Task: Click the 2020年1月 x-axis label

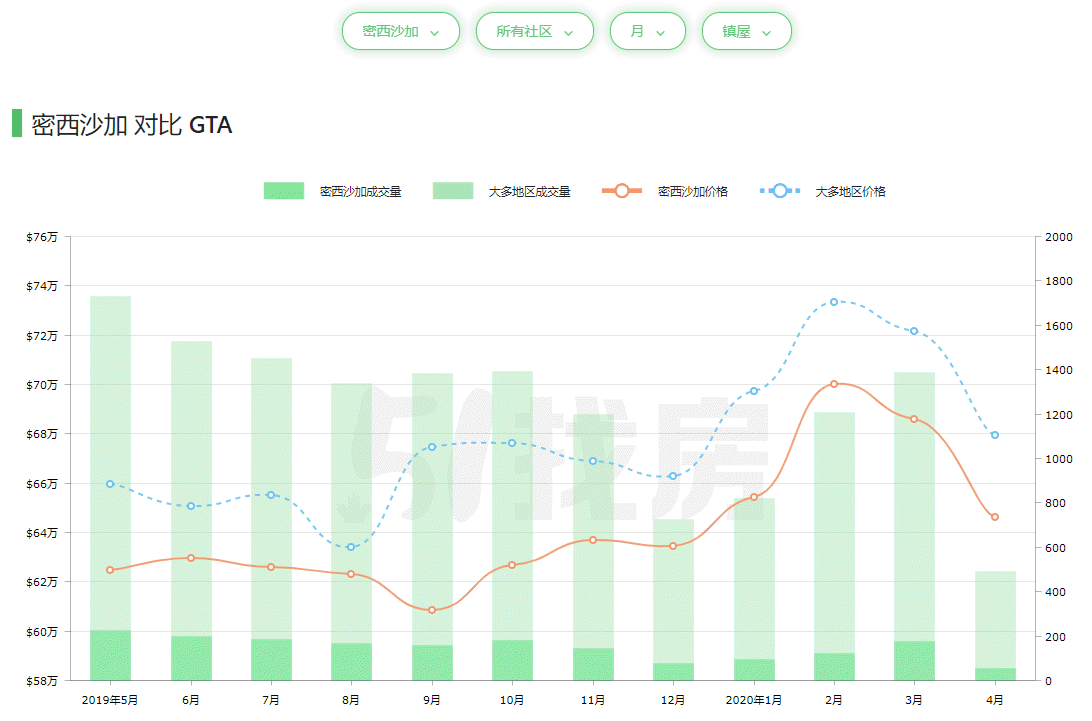Action: pos(754,699)
